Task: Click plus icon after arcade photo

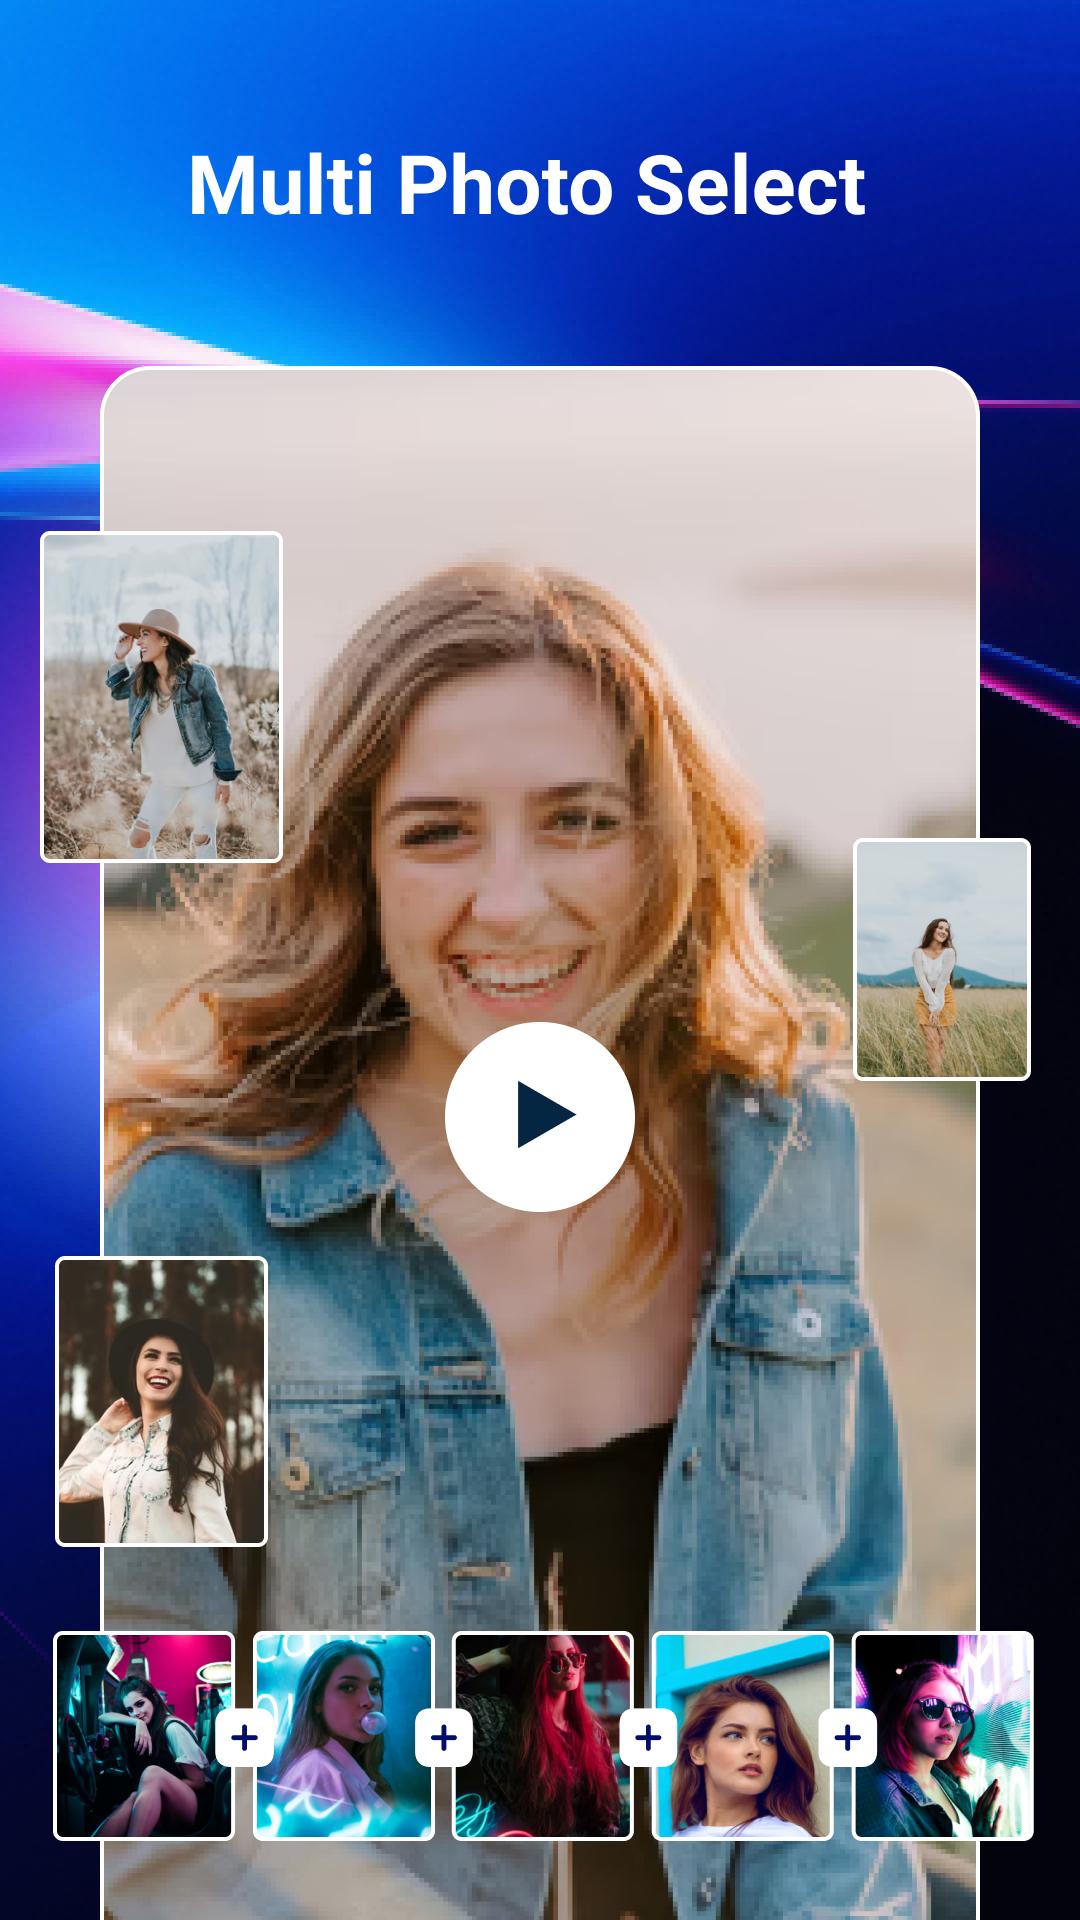Action: [244, 1738]
